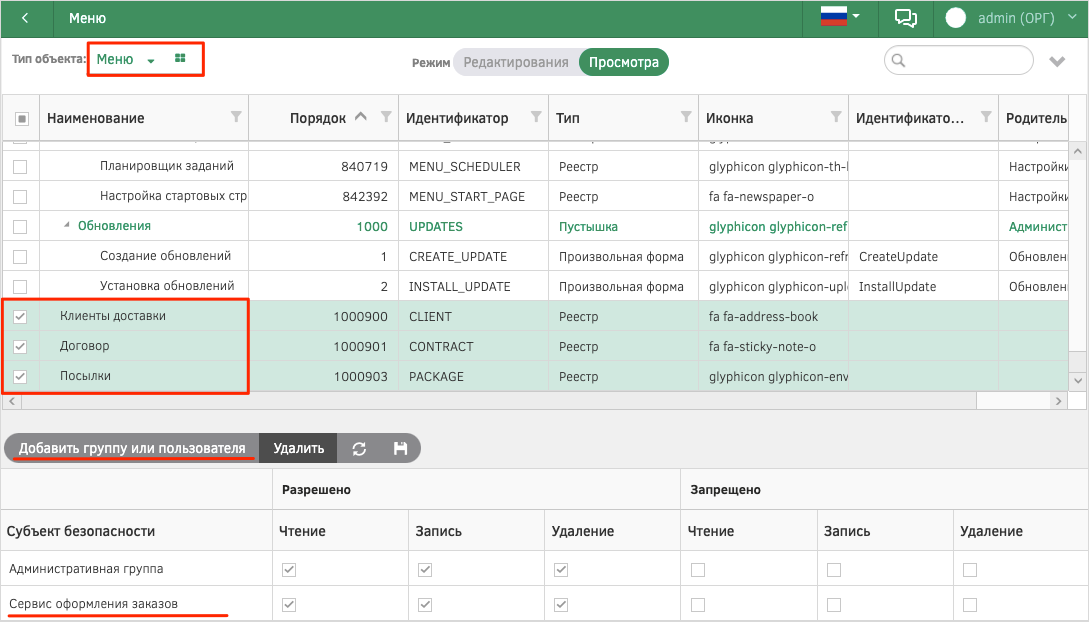Toggle the select-all header checkbox
The width and height of the screenshot is (1089, 622).
(x=22, y=119)
